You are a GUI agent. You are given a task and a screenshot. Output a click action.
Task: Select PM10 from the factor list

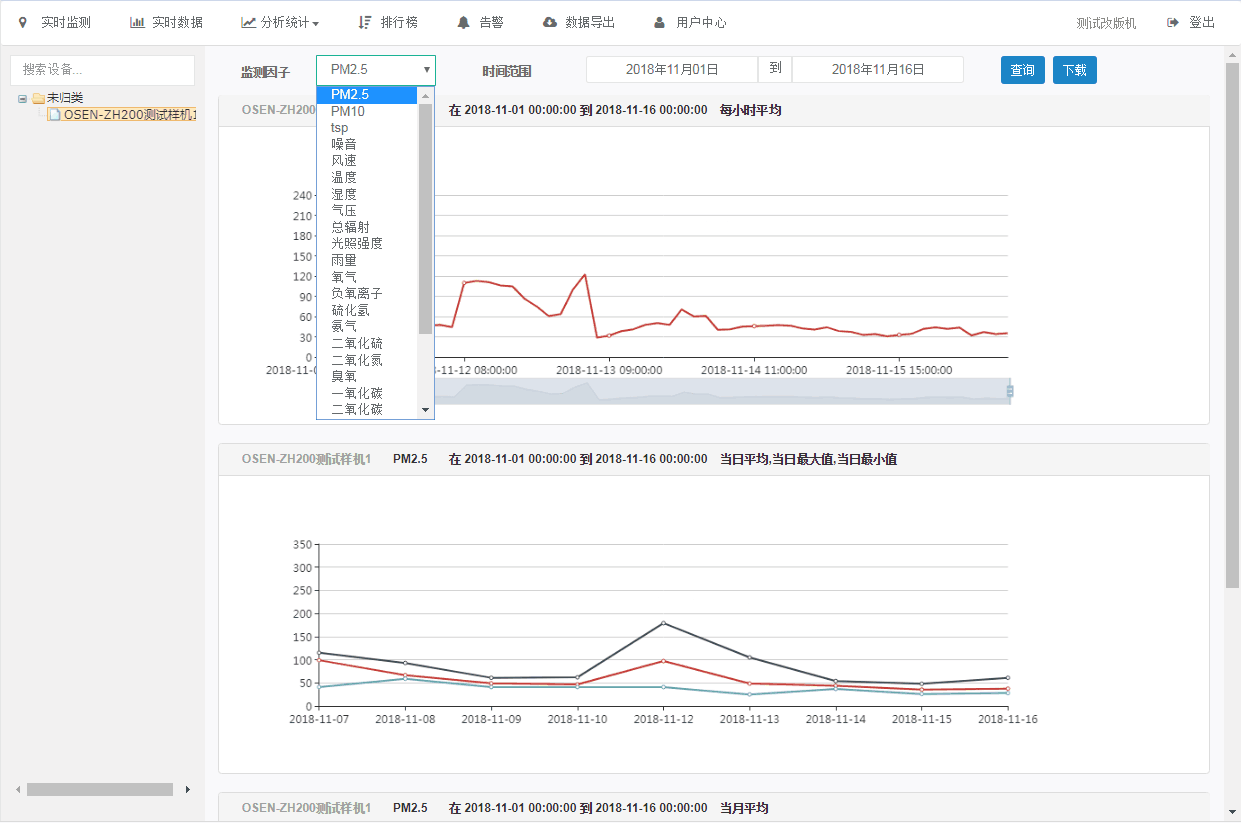click(x=348, y=111)
